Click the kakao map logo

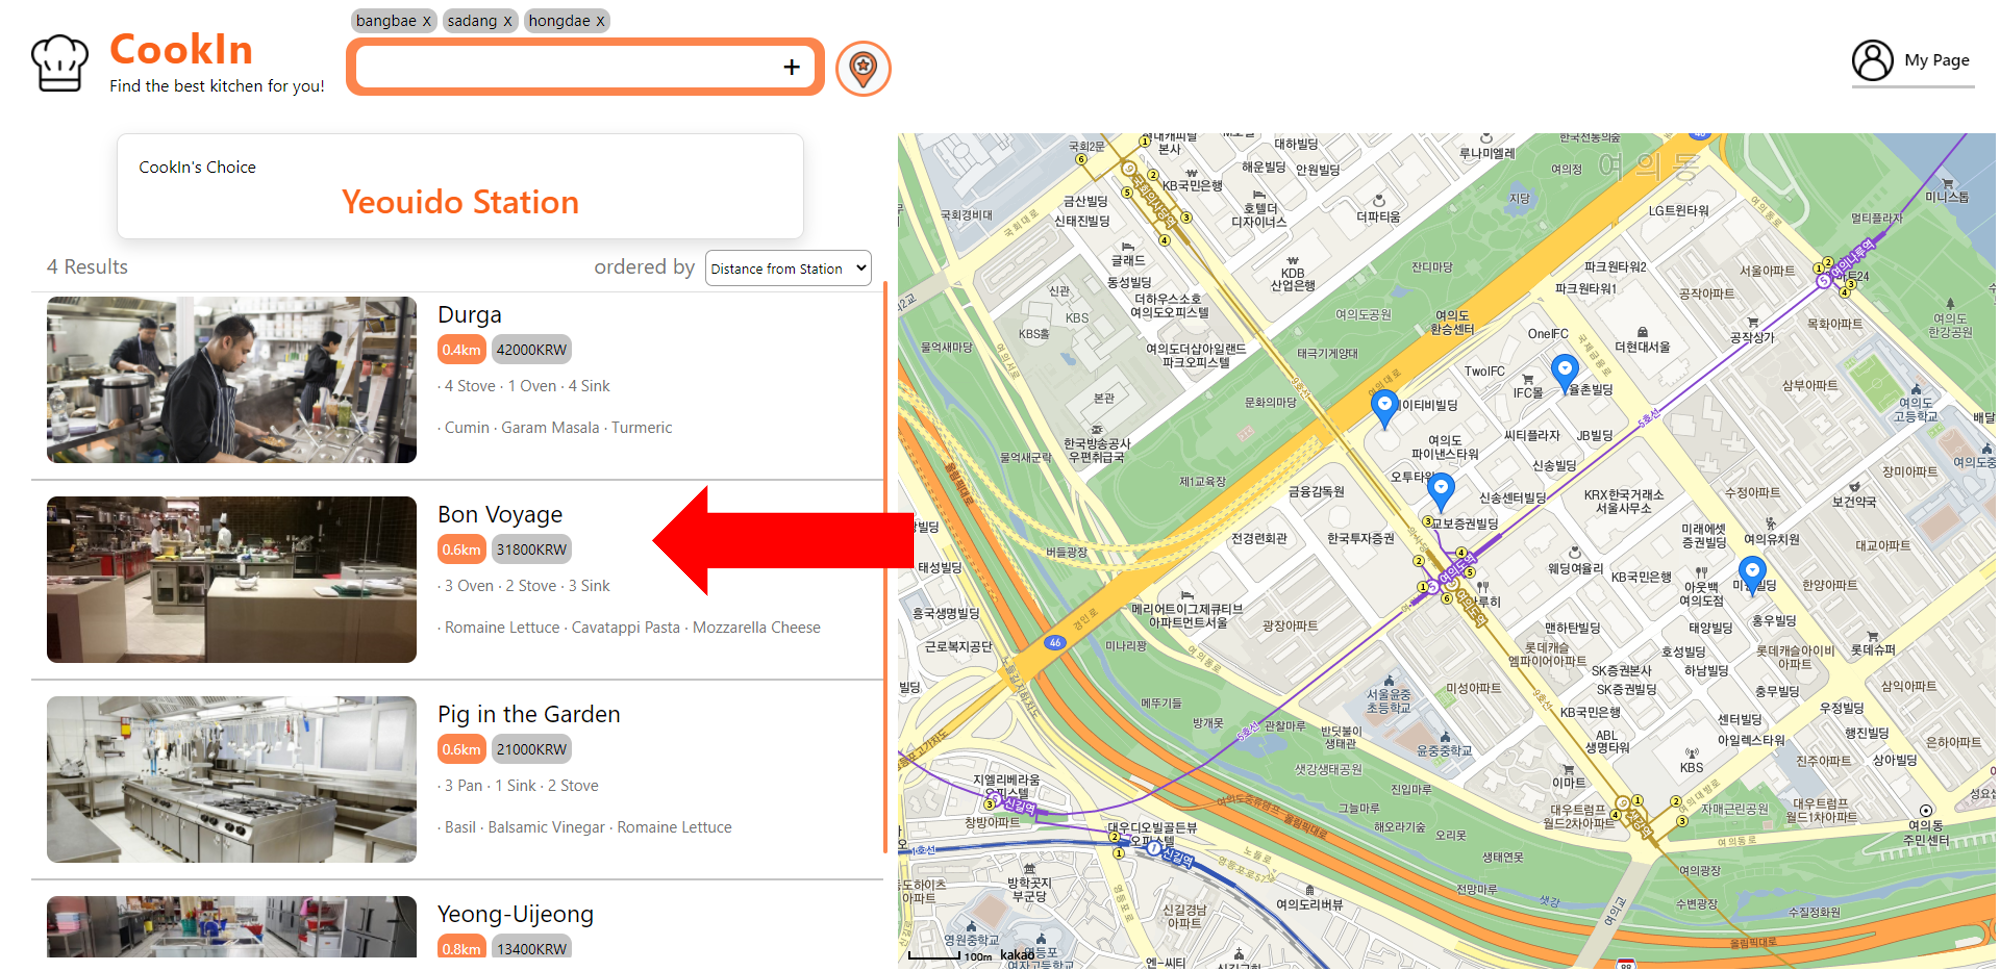coord(1017,954)
